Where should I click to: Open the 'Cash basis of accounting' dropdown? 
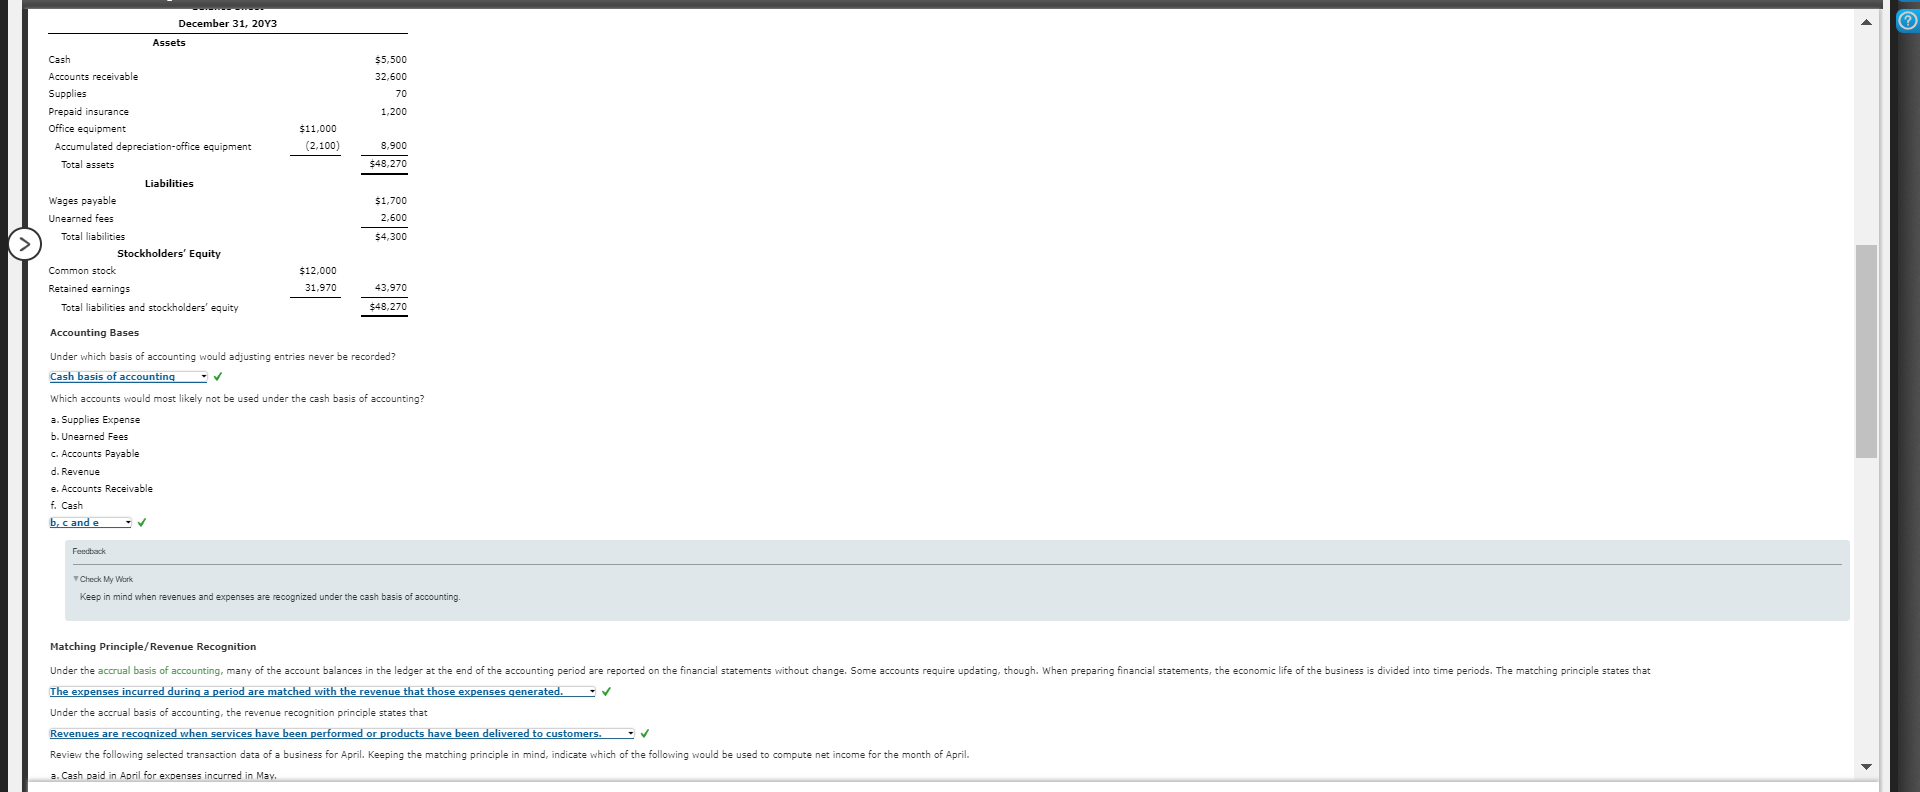point(128,377)
